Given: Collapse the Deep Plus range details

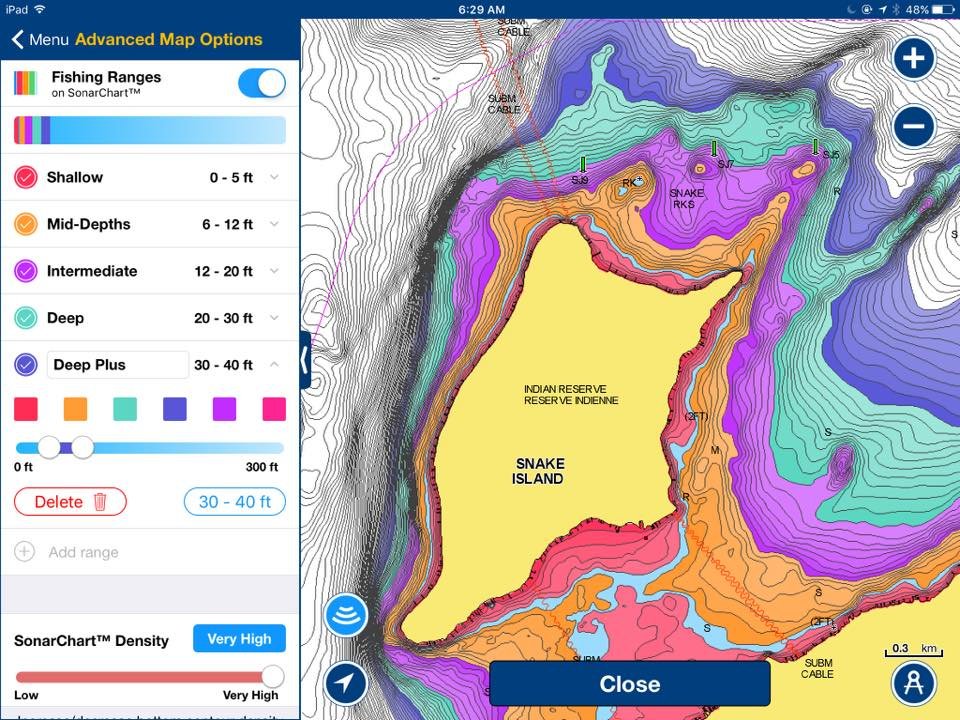Looking at the screenshot, I should tap(274, 365).
